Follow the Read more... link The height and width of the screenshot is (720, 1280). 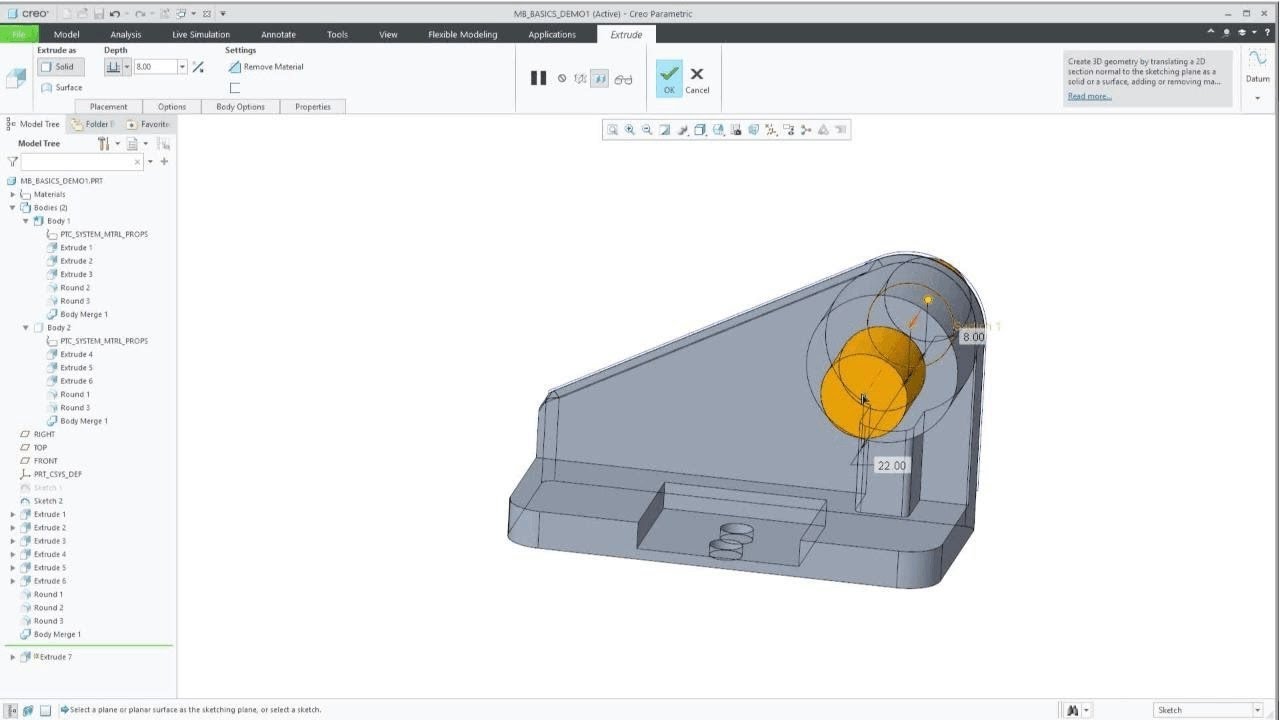(1089, 96)
